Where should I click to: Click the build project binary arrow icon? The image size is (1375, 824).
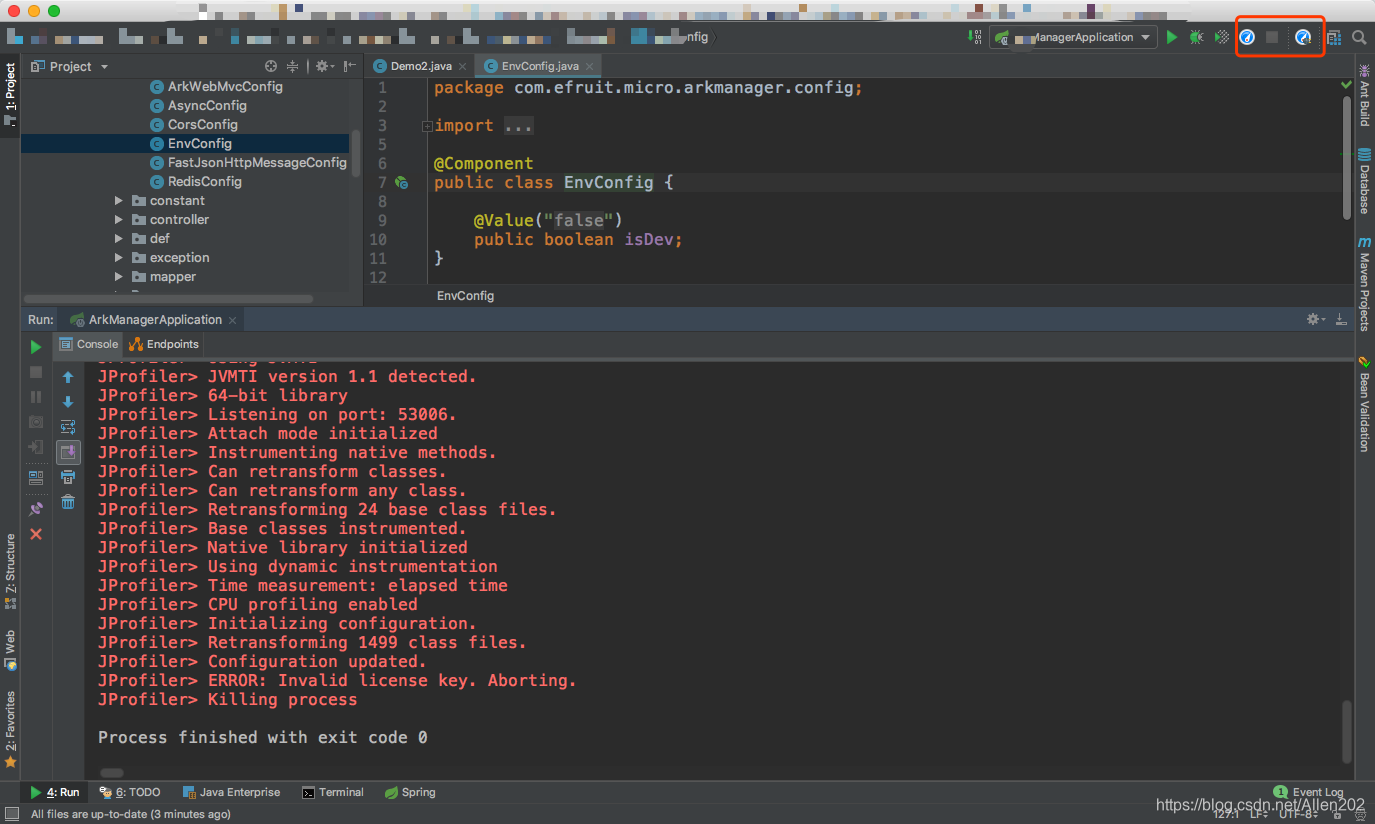click(x=974, y=37)
